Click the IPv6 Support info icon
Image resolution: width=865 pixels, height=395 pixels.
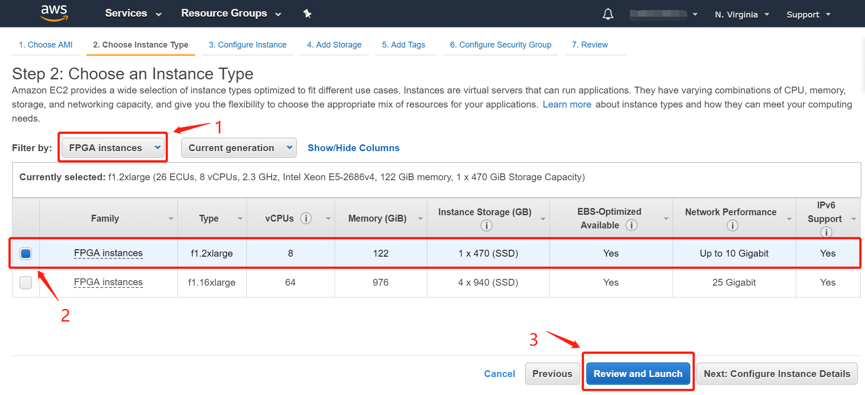825,232
